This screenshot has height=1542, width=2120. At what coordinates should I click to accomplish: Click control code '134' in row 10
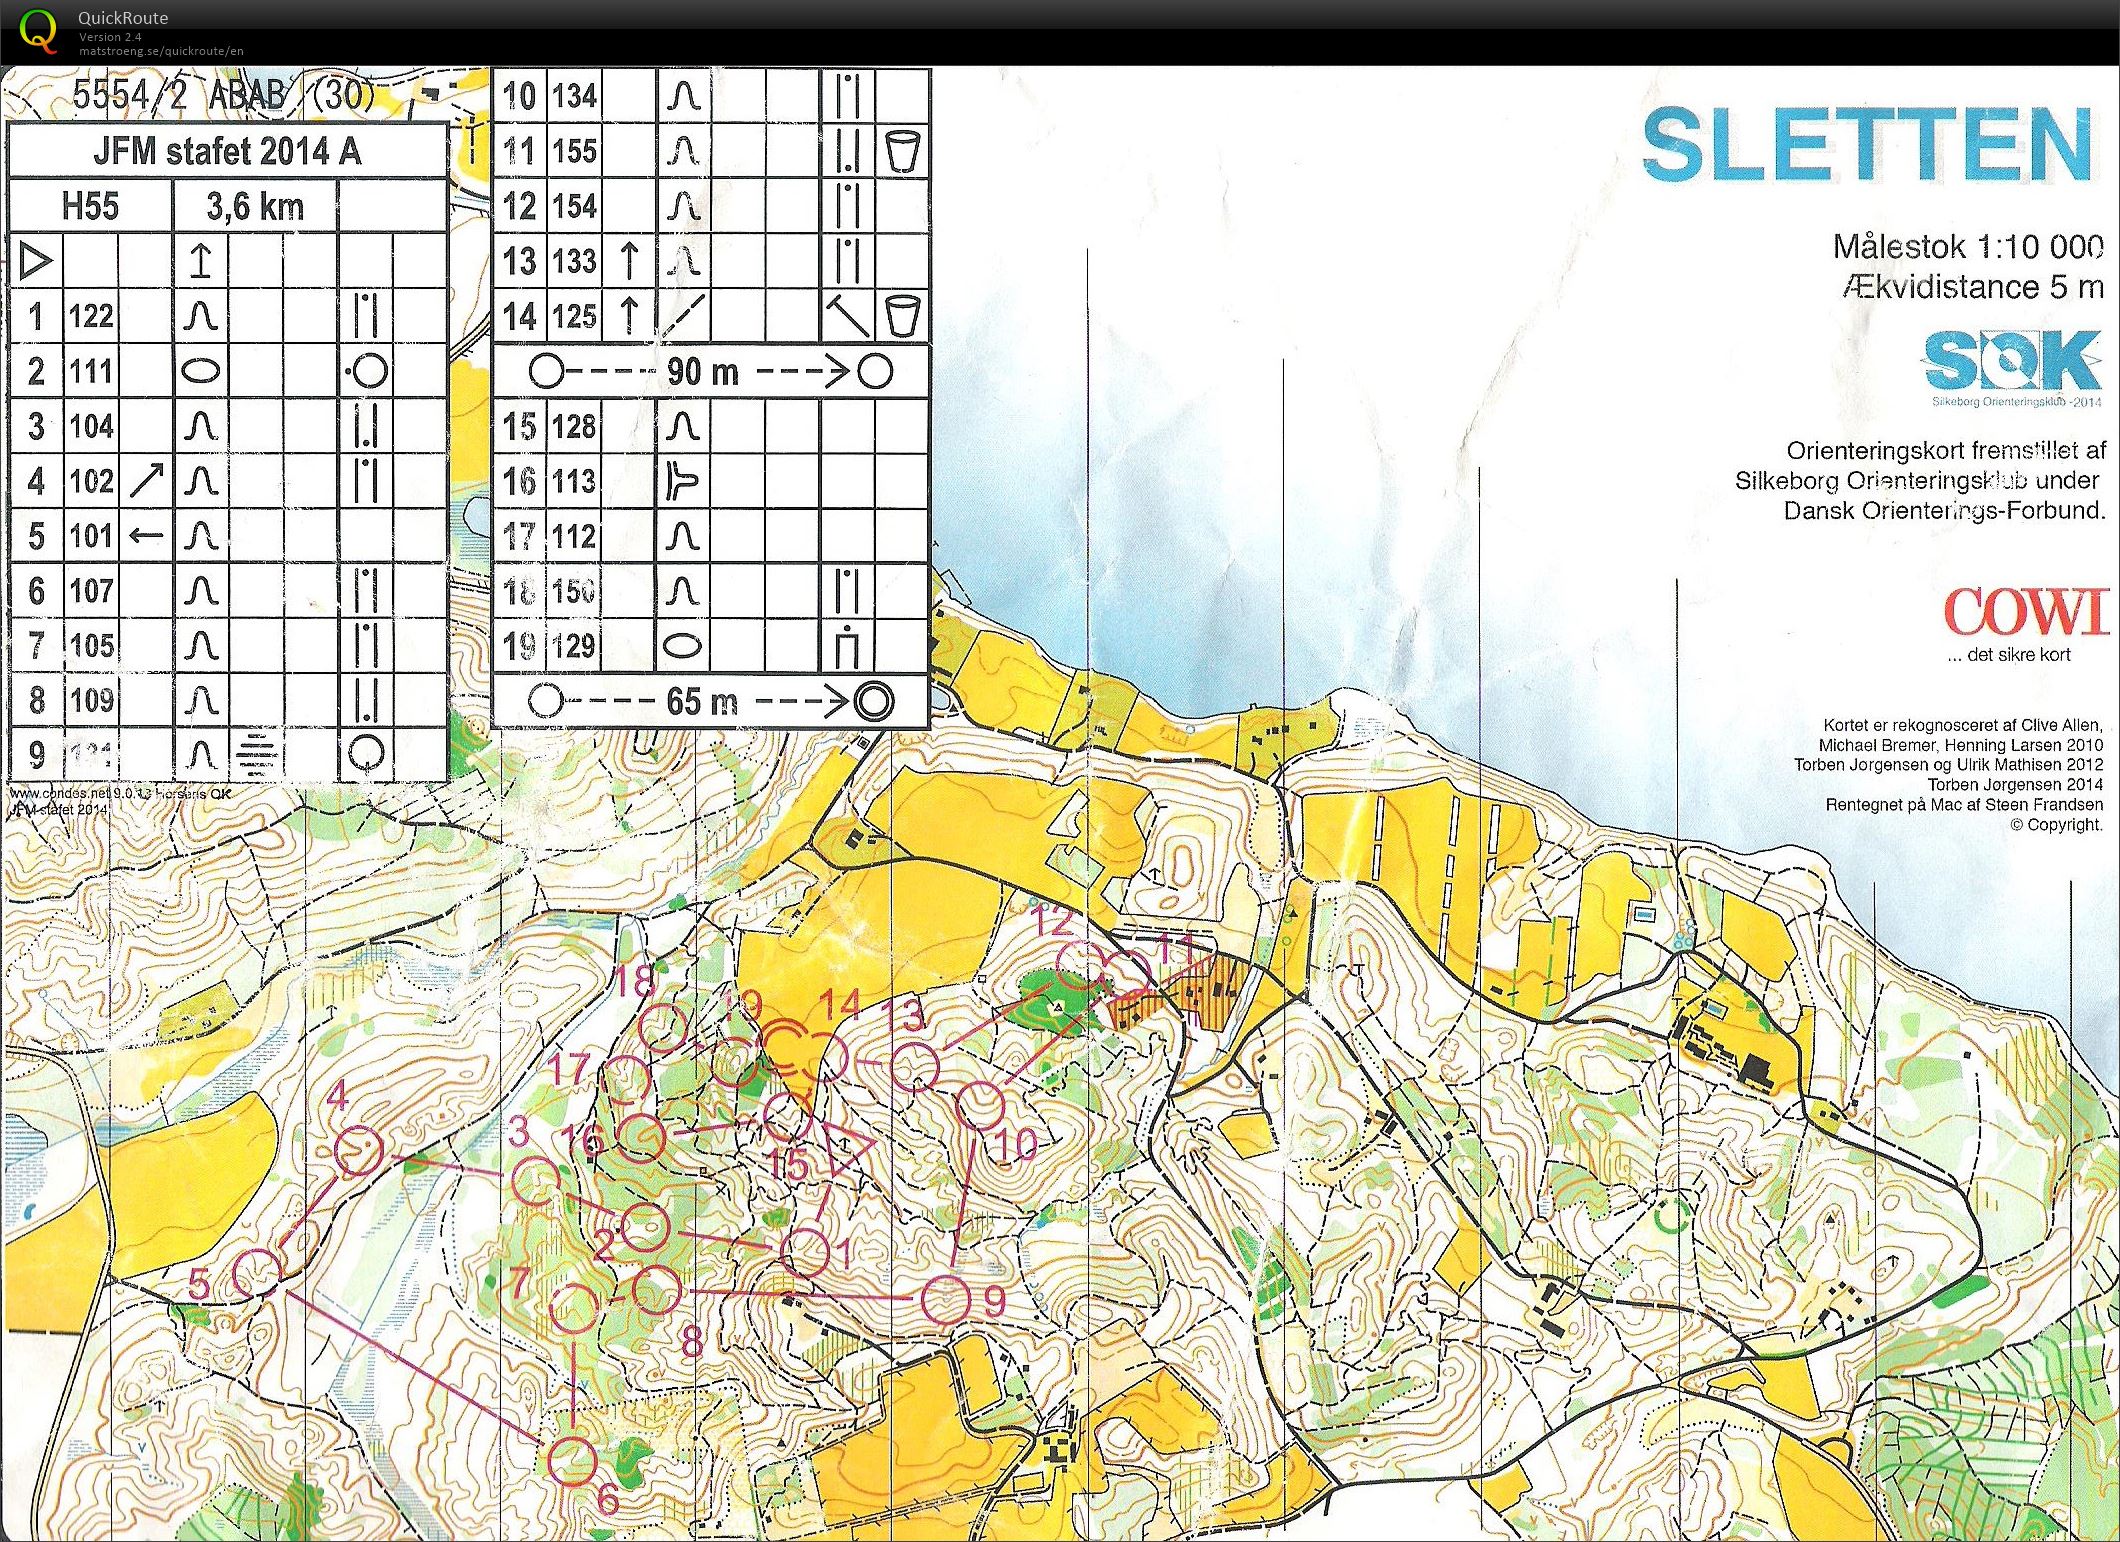pos(574,96)
